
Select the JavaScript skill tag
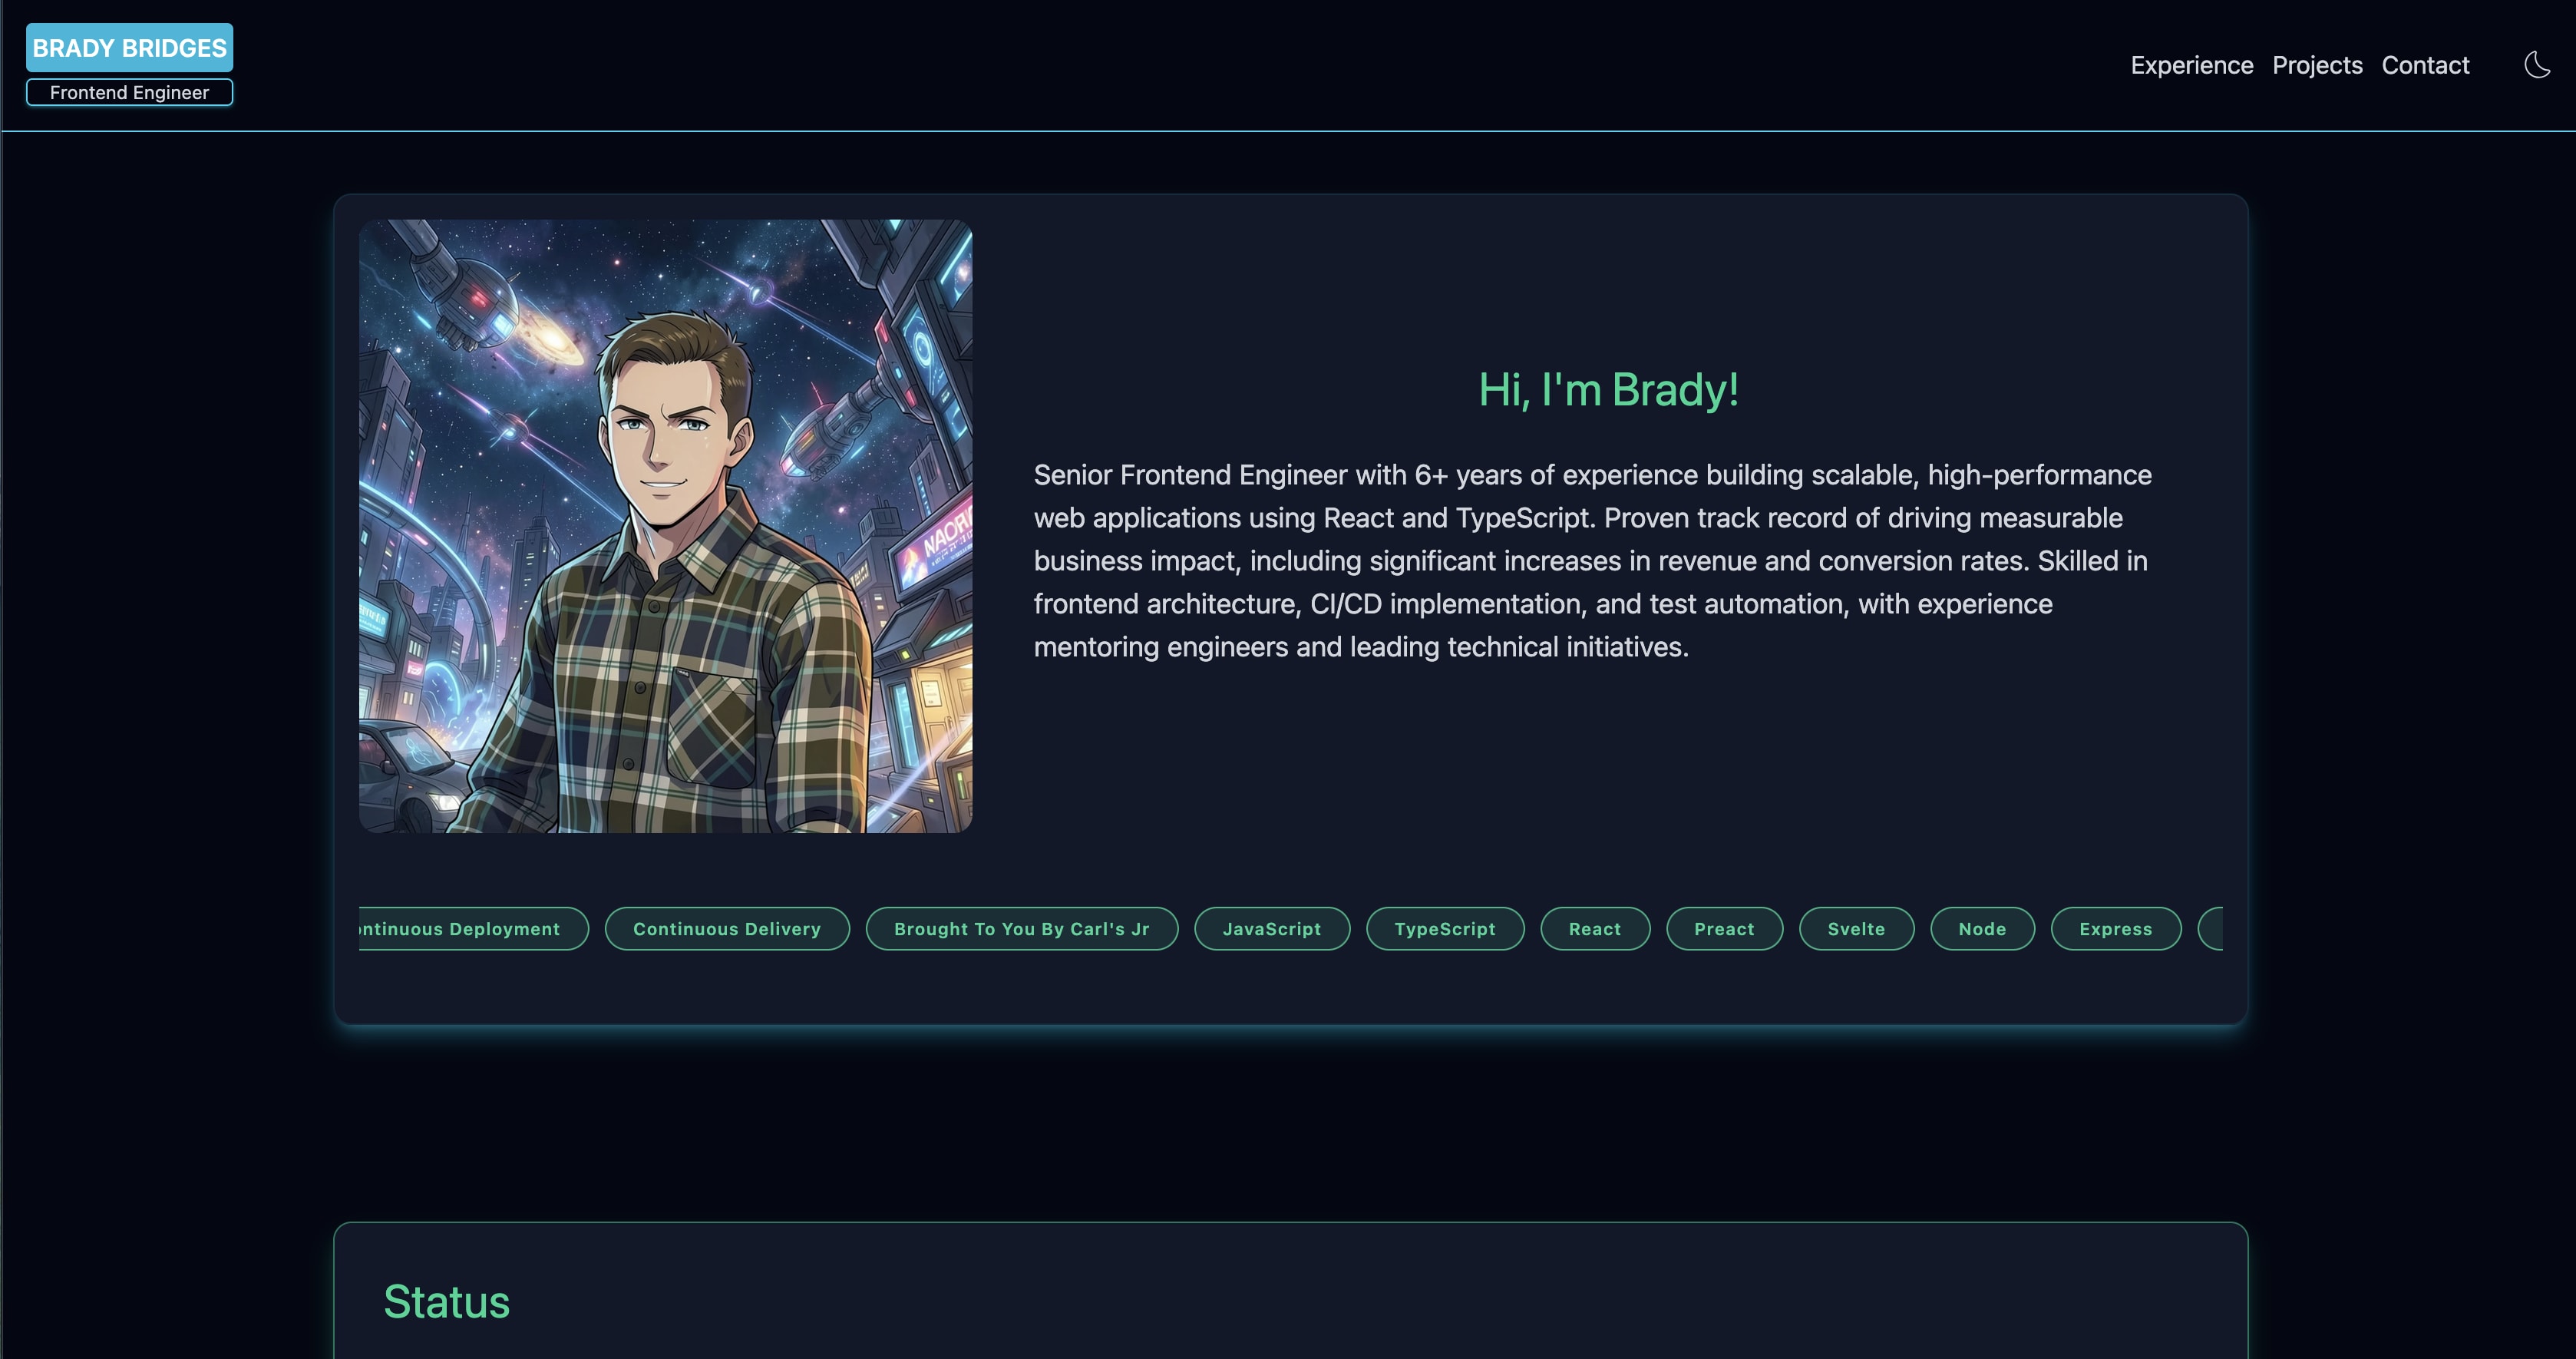[x=1272, y=929]
